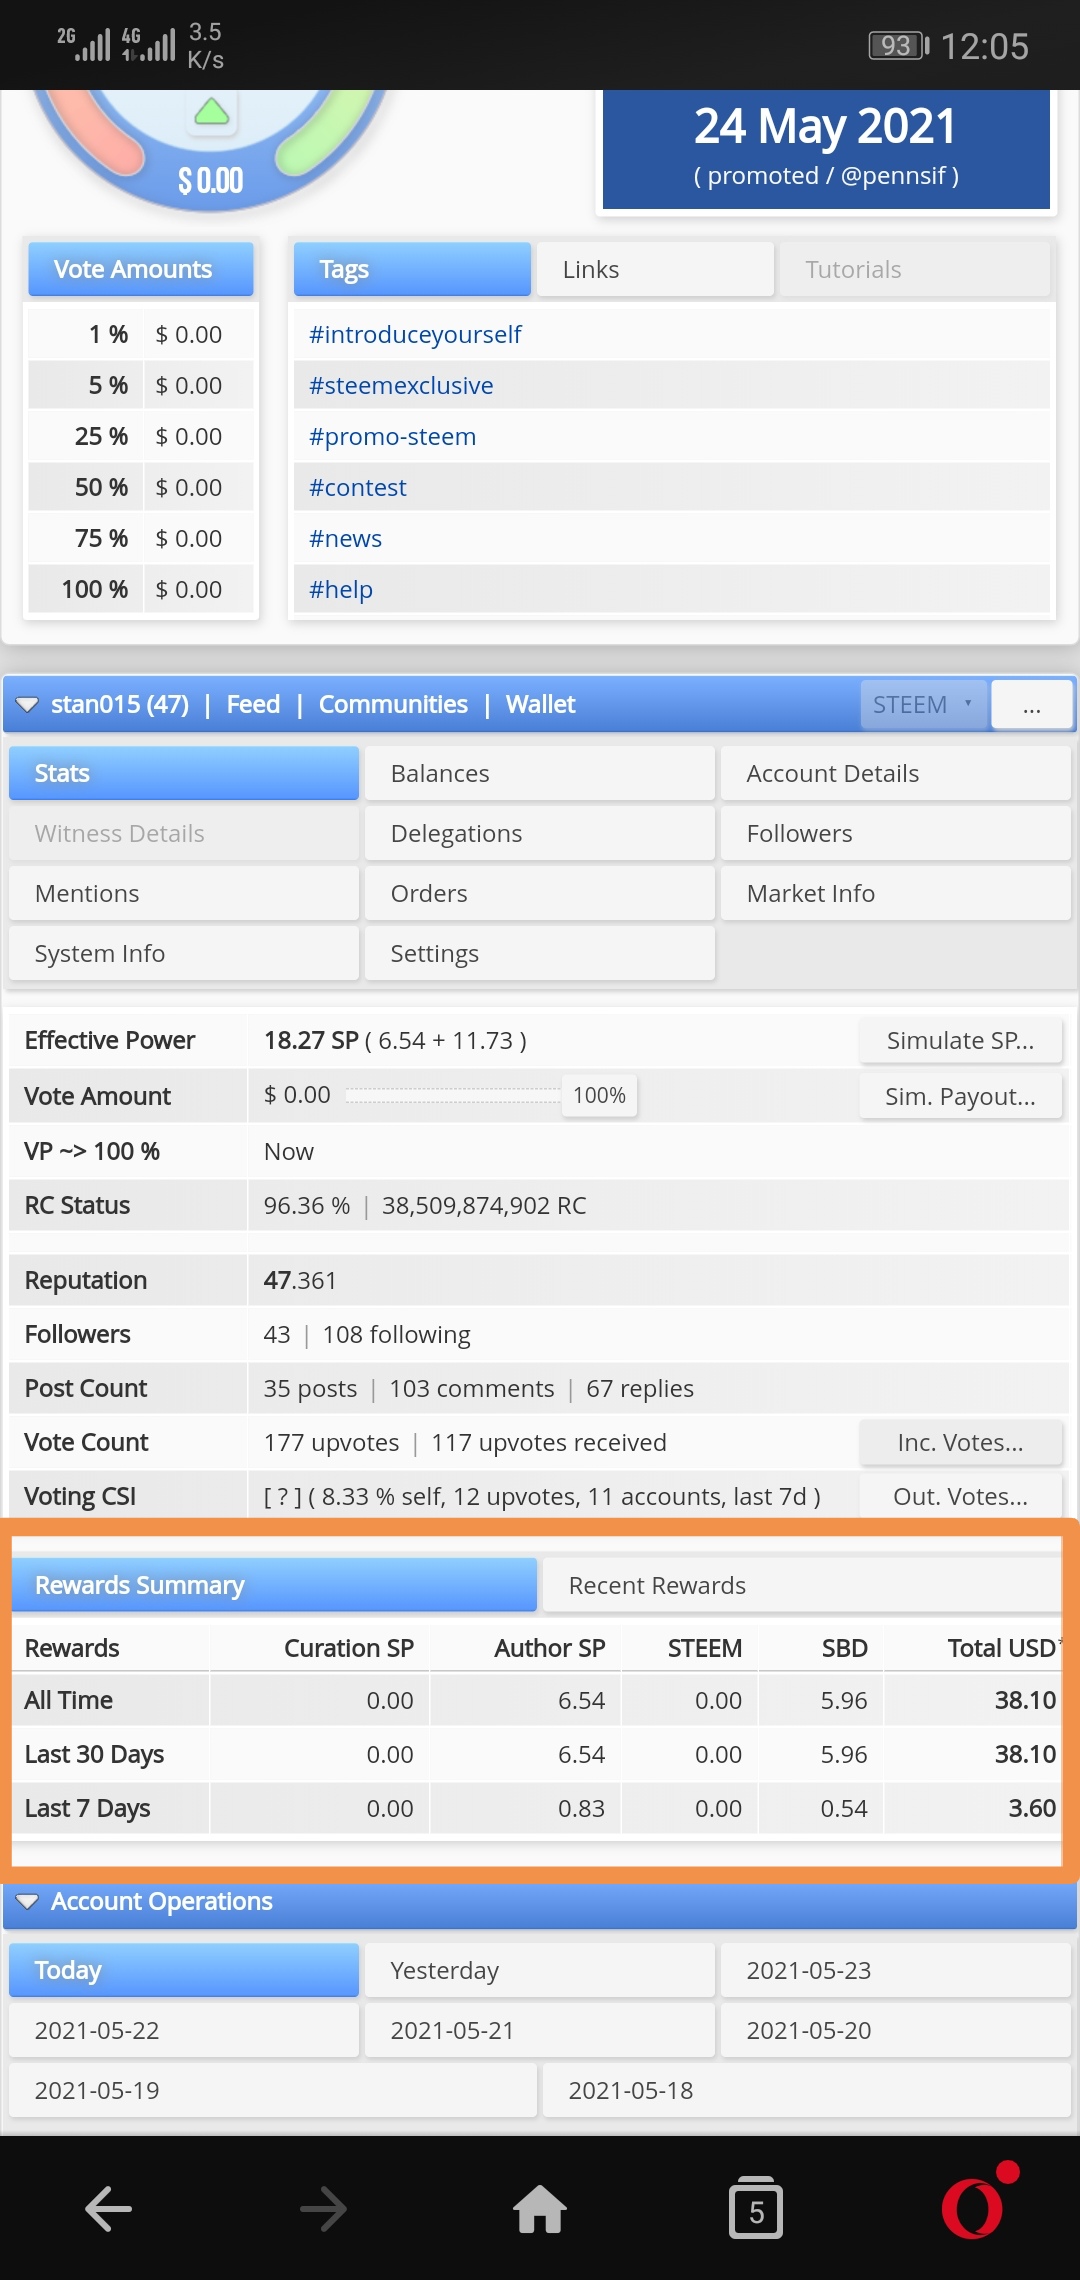Screen dimensions: 1080x2280
Task: Open the Followers tab
Action: (x=896, y=833)
